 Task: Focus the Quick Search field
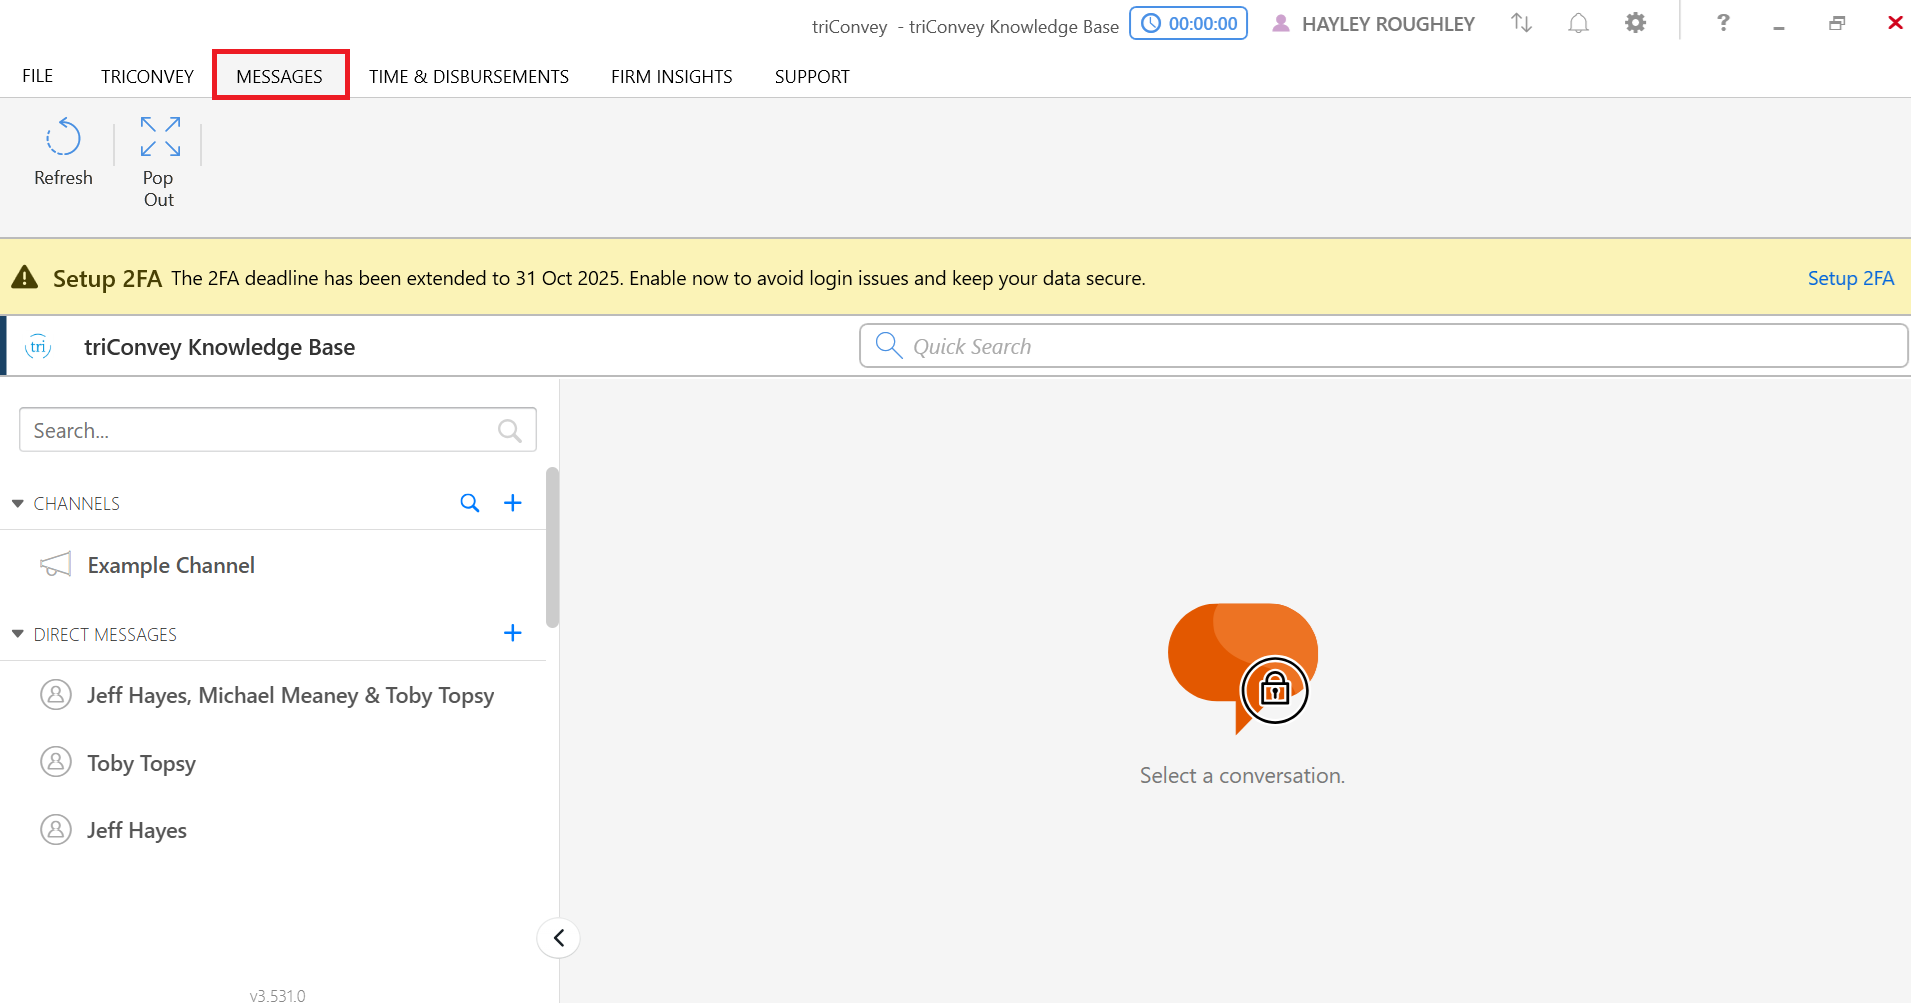pyautogui.click(x=1384, y=346)
